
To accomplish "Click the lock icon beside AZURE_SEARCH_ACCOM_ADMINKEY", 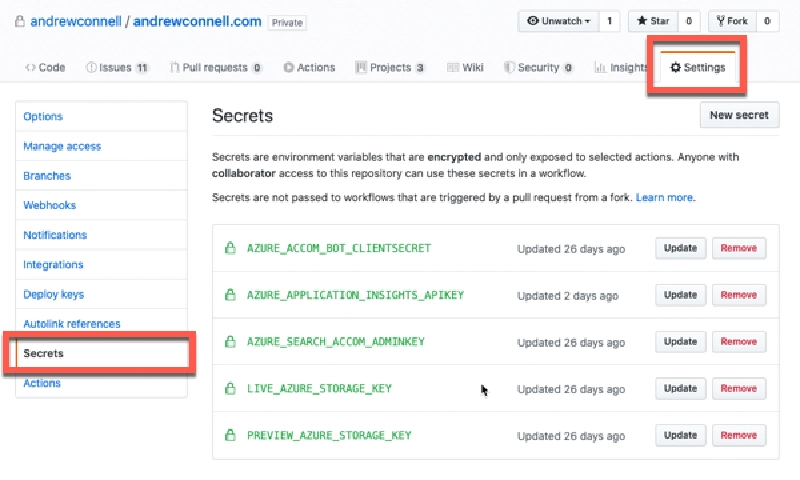I will (x=230, y=341).
